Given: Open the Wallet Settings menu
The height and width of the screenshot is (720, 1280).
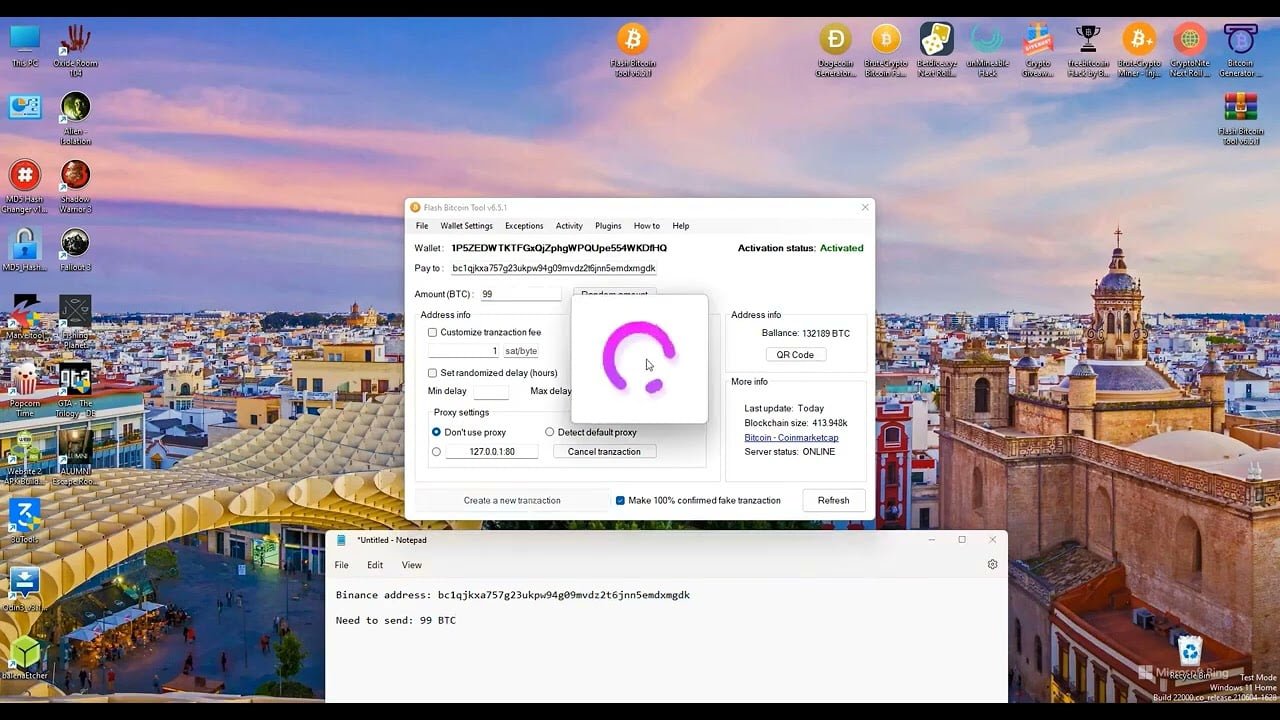Looking at the screenshot, I should [466, 226].
